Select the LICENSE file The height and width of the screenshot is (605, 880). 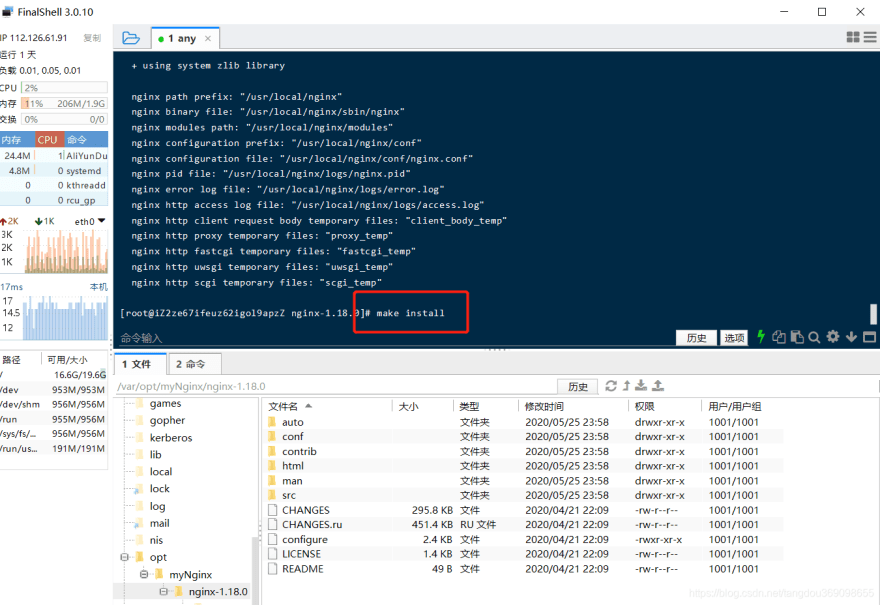524,553
